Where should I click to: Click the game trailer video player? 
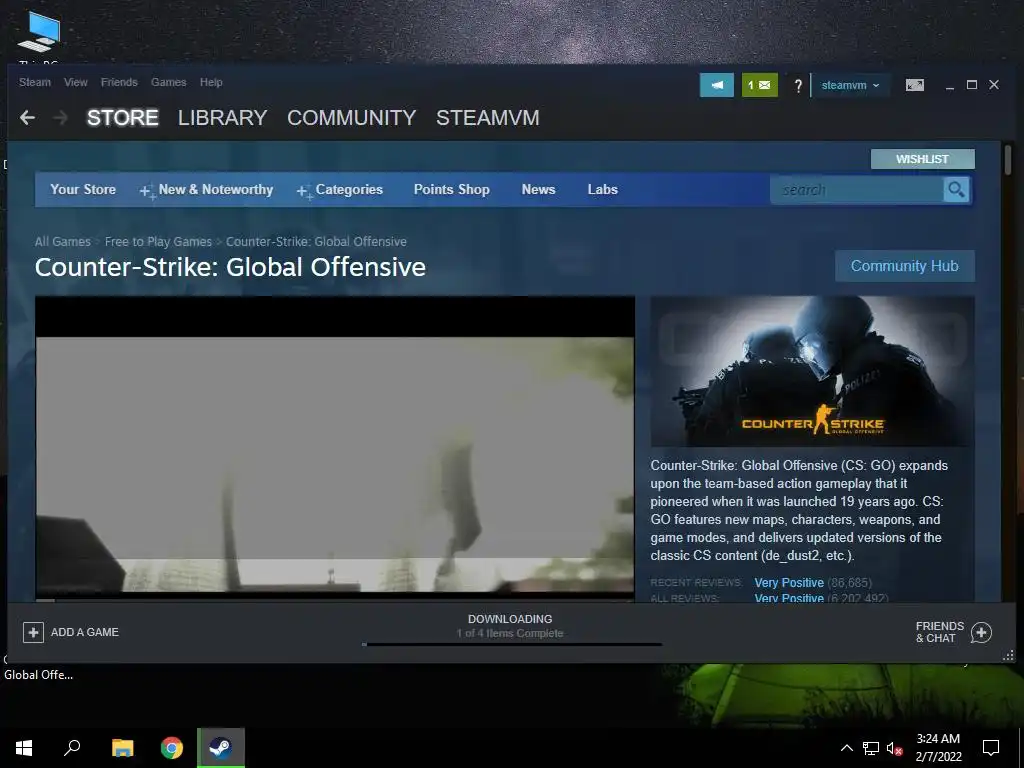tap(334, 448)
